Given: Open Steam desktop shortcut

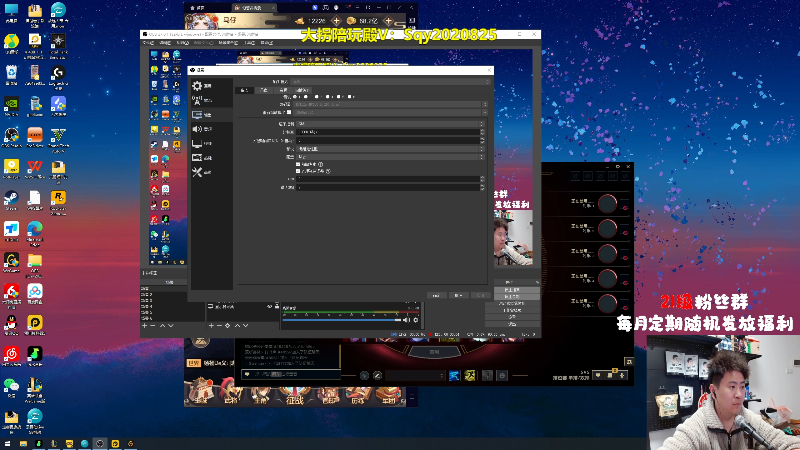Looking at the screenshot, I should [11, 198].
